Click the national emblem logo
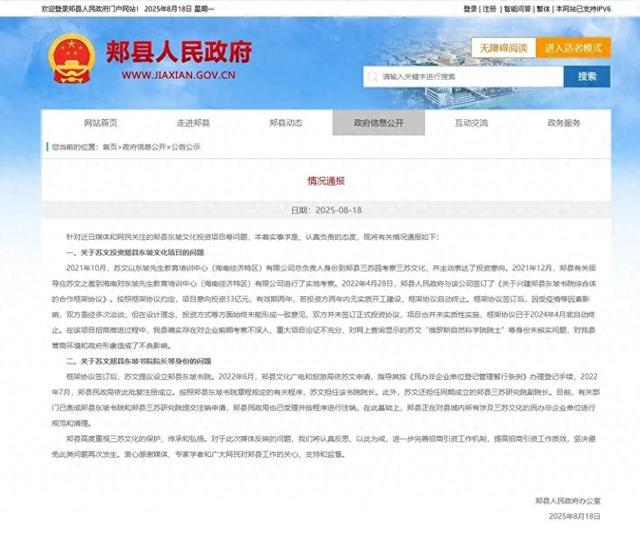This screenshot has height=535, width=640. (x=71, y=58)
